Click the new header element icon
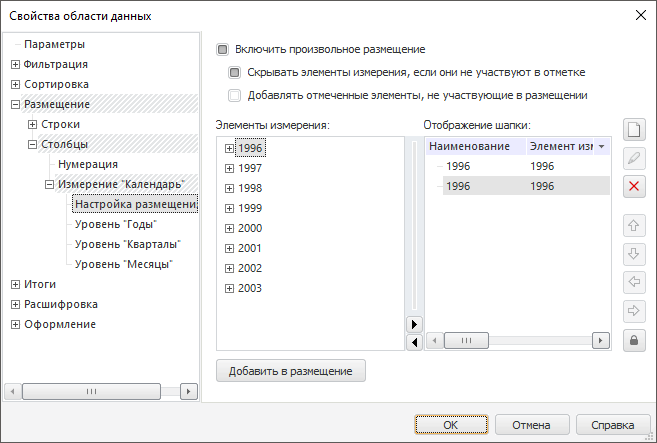 [x=633, y=130]
